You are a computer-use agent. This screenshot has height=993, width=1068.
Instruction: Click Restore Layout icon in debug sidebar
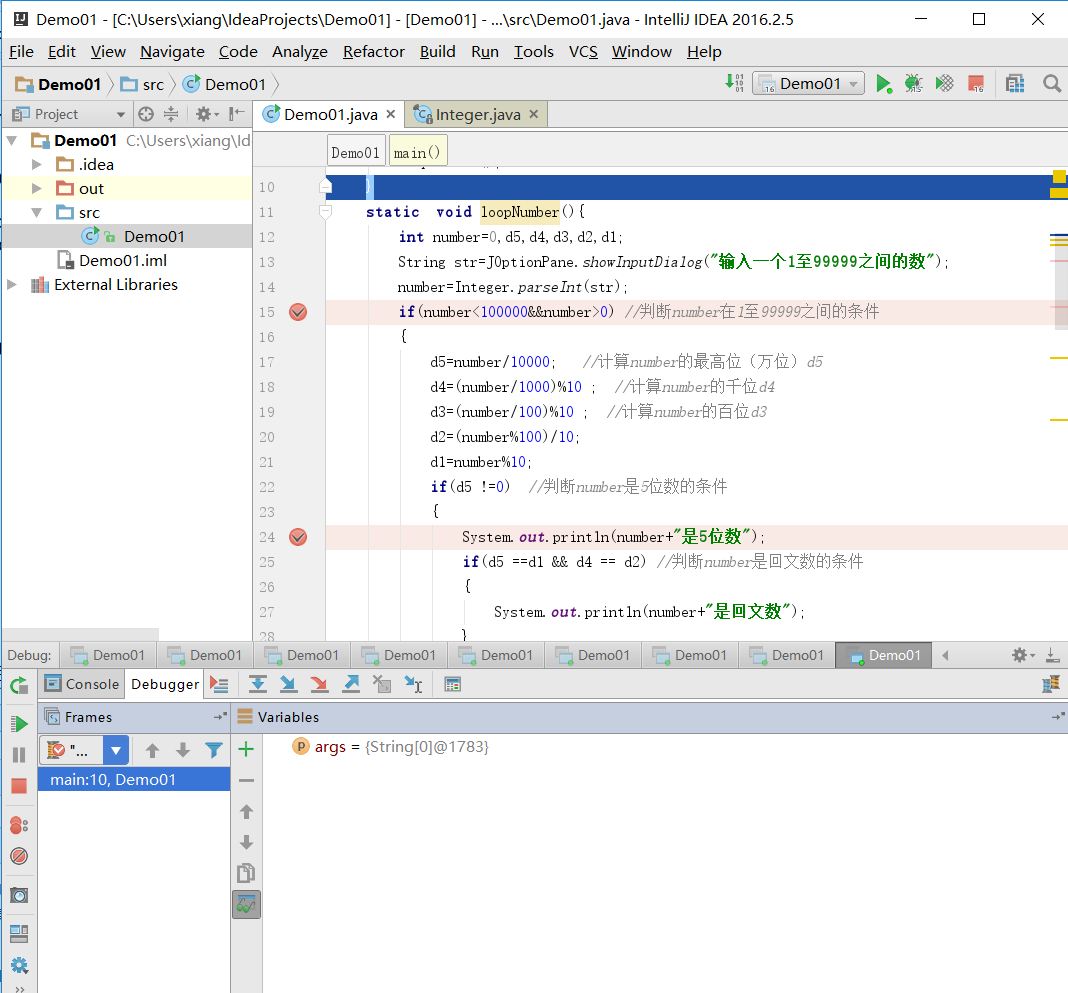click(x=19, y=934)
